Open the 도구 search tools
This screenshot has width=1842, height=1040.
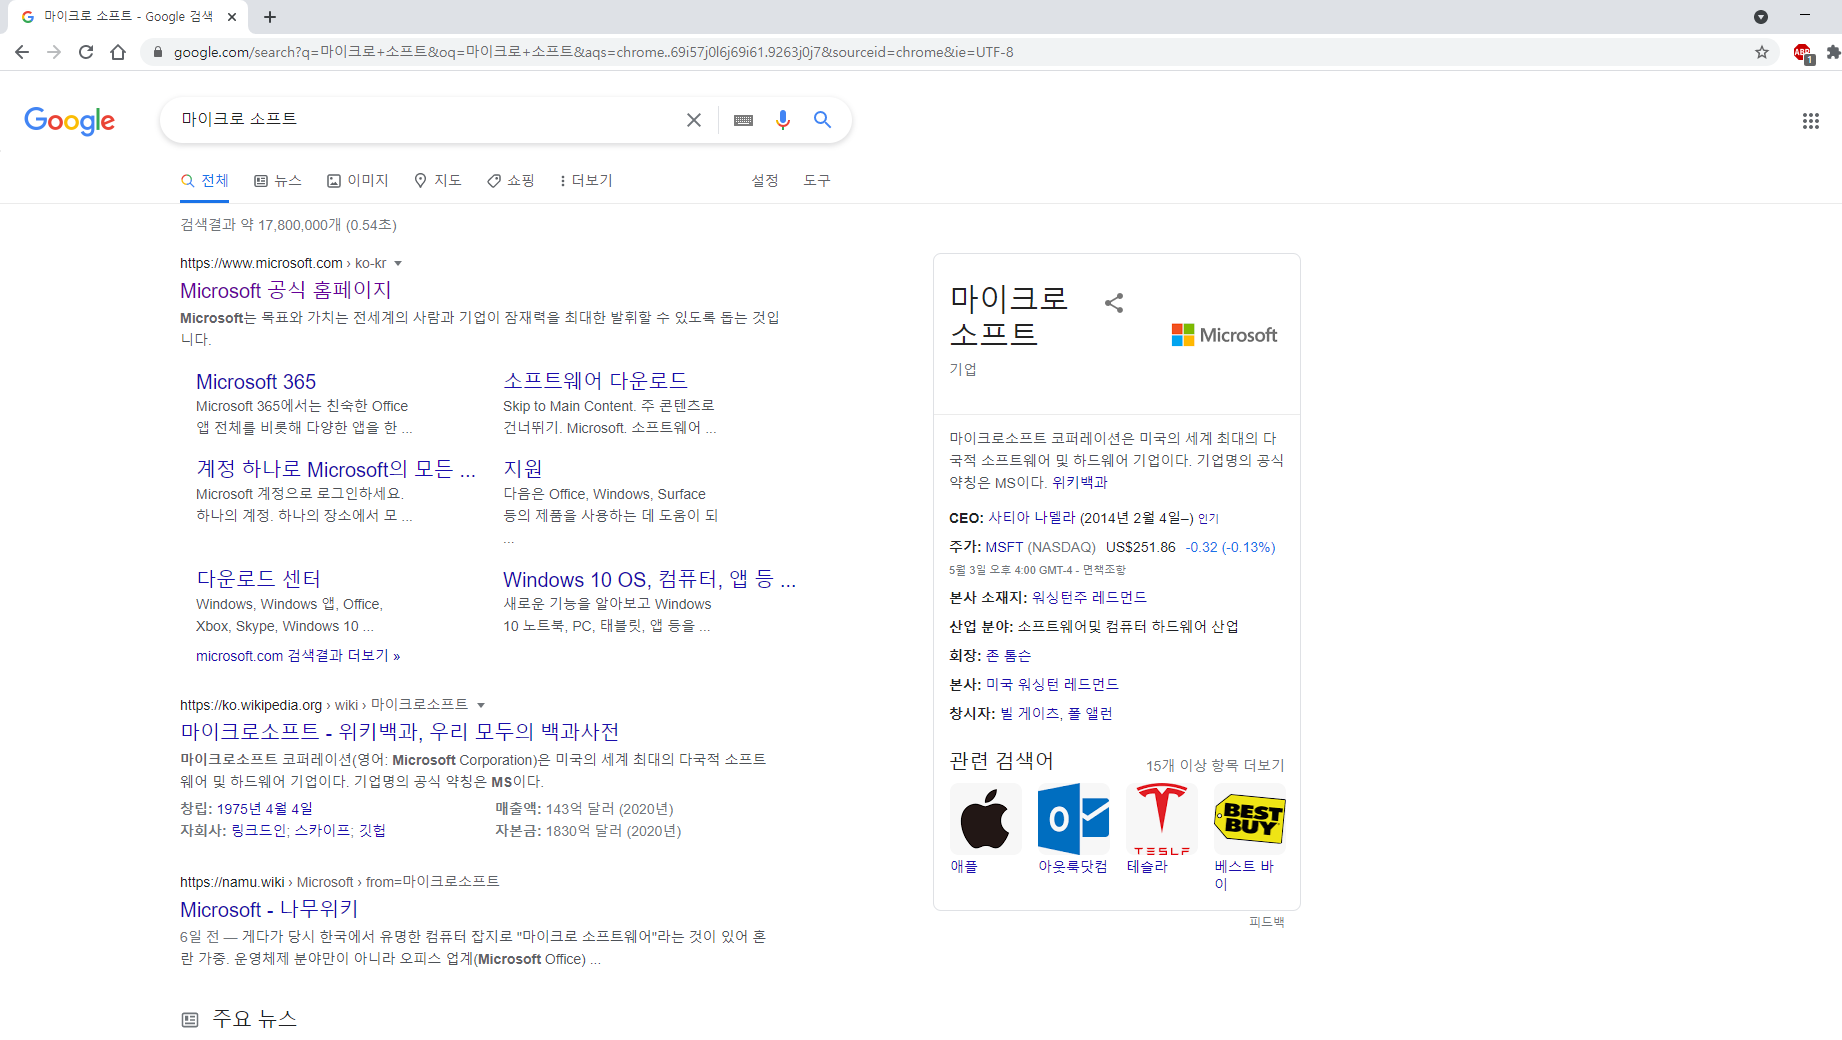tap(817, 181)
